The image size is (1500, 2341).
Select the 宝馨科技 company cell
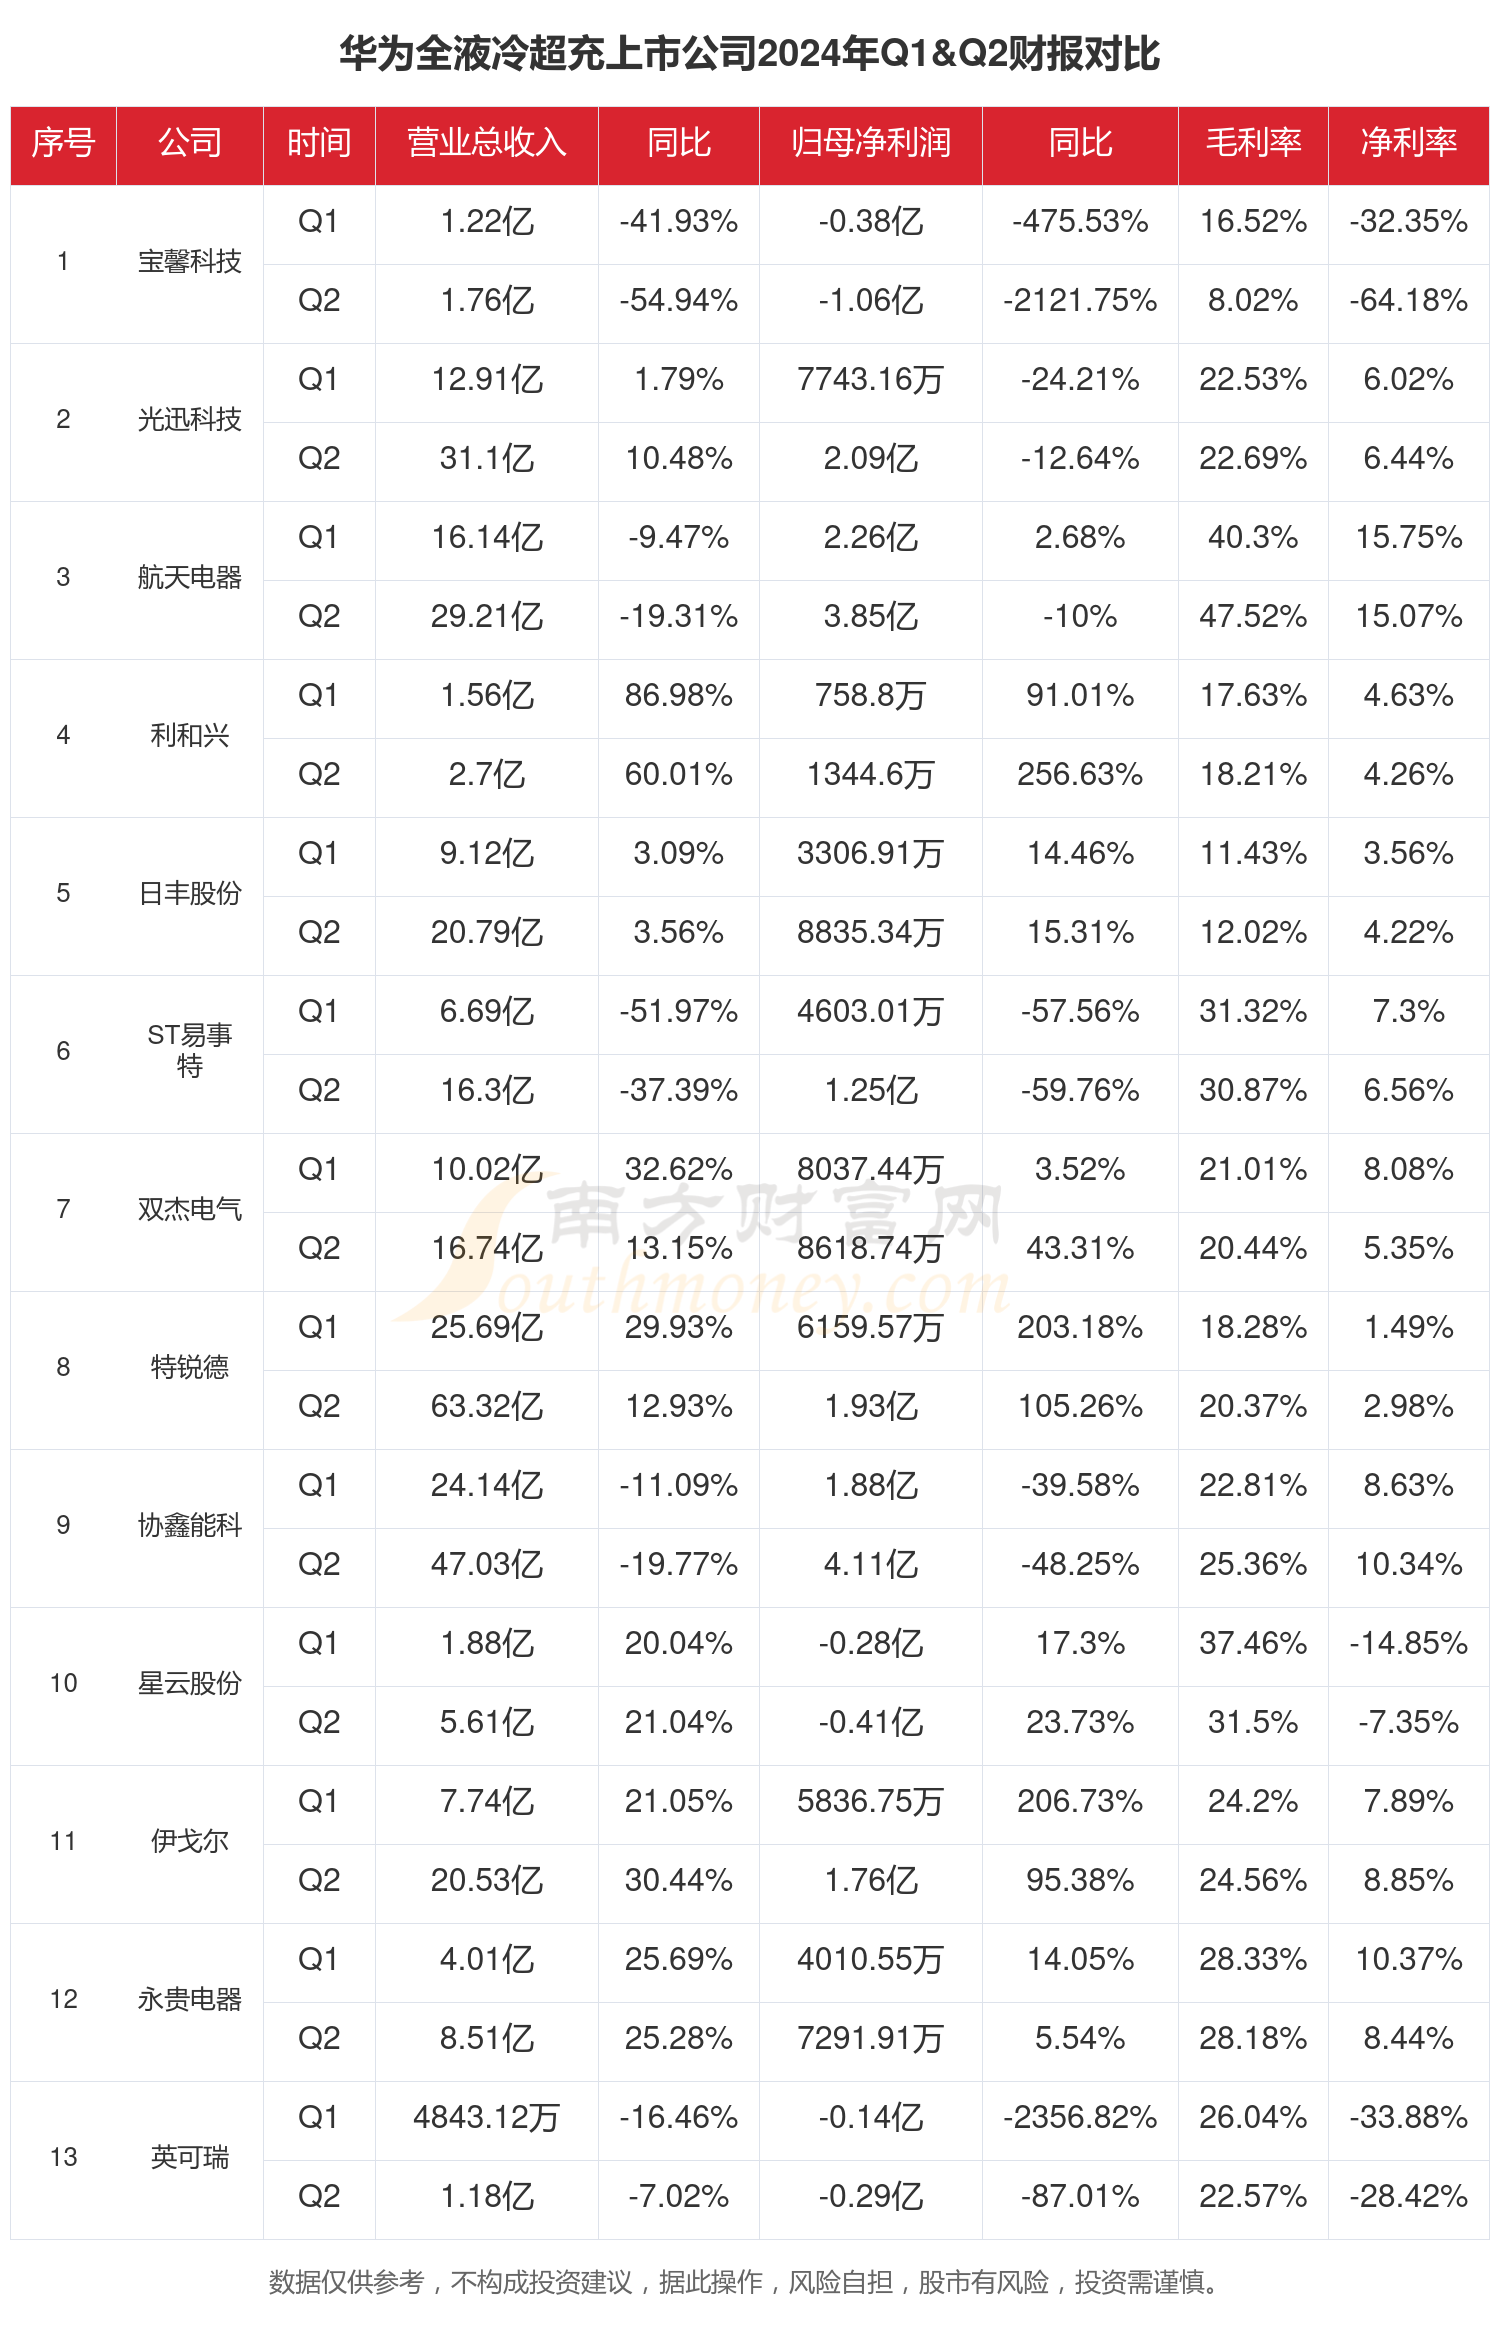tap(189, 262)
